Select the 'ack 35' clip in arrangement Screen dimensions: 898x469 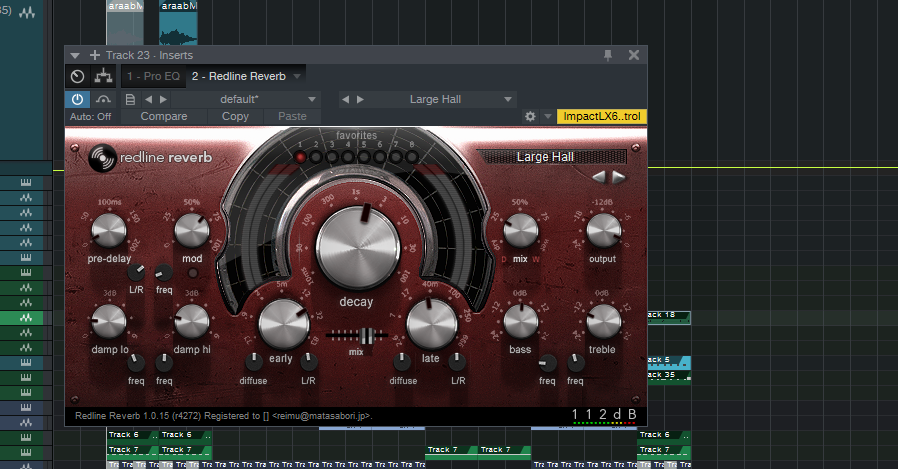click(669, 376)
